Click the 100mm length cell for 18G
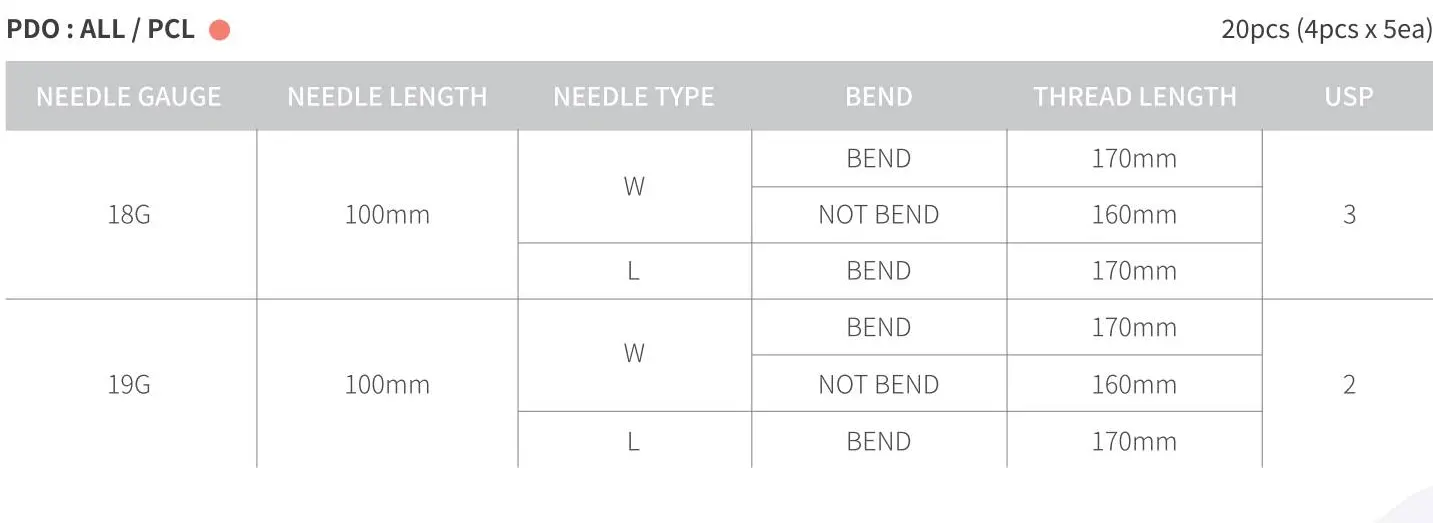 (x=387, y=215)
